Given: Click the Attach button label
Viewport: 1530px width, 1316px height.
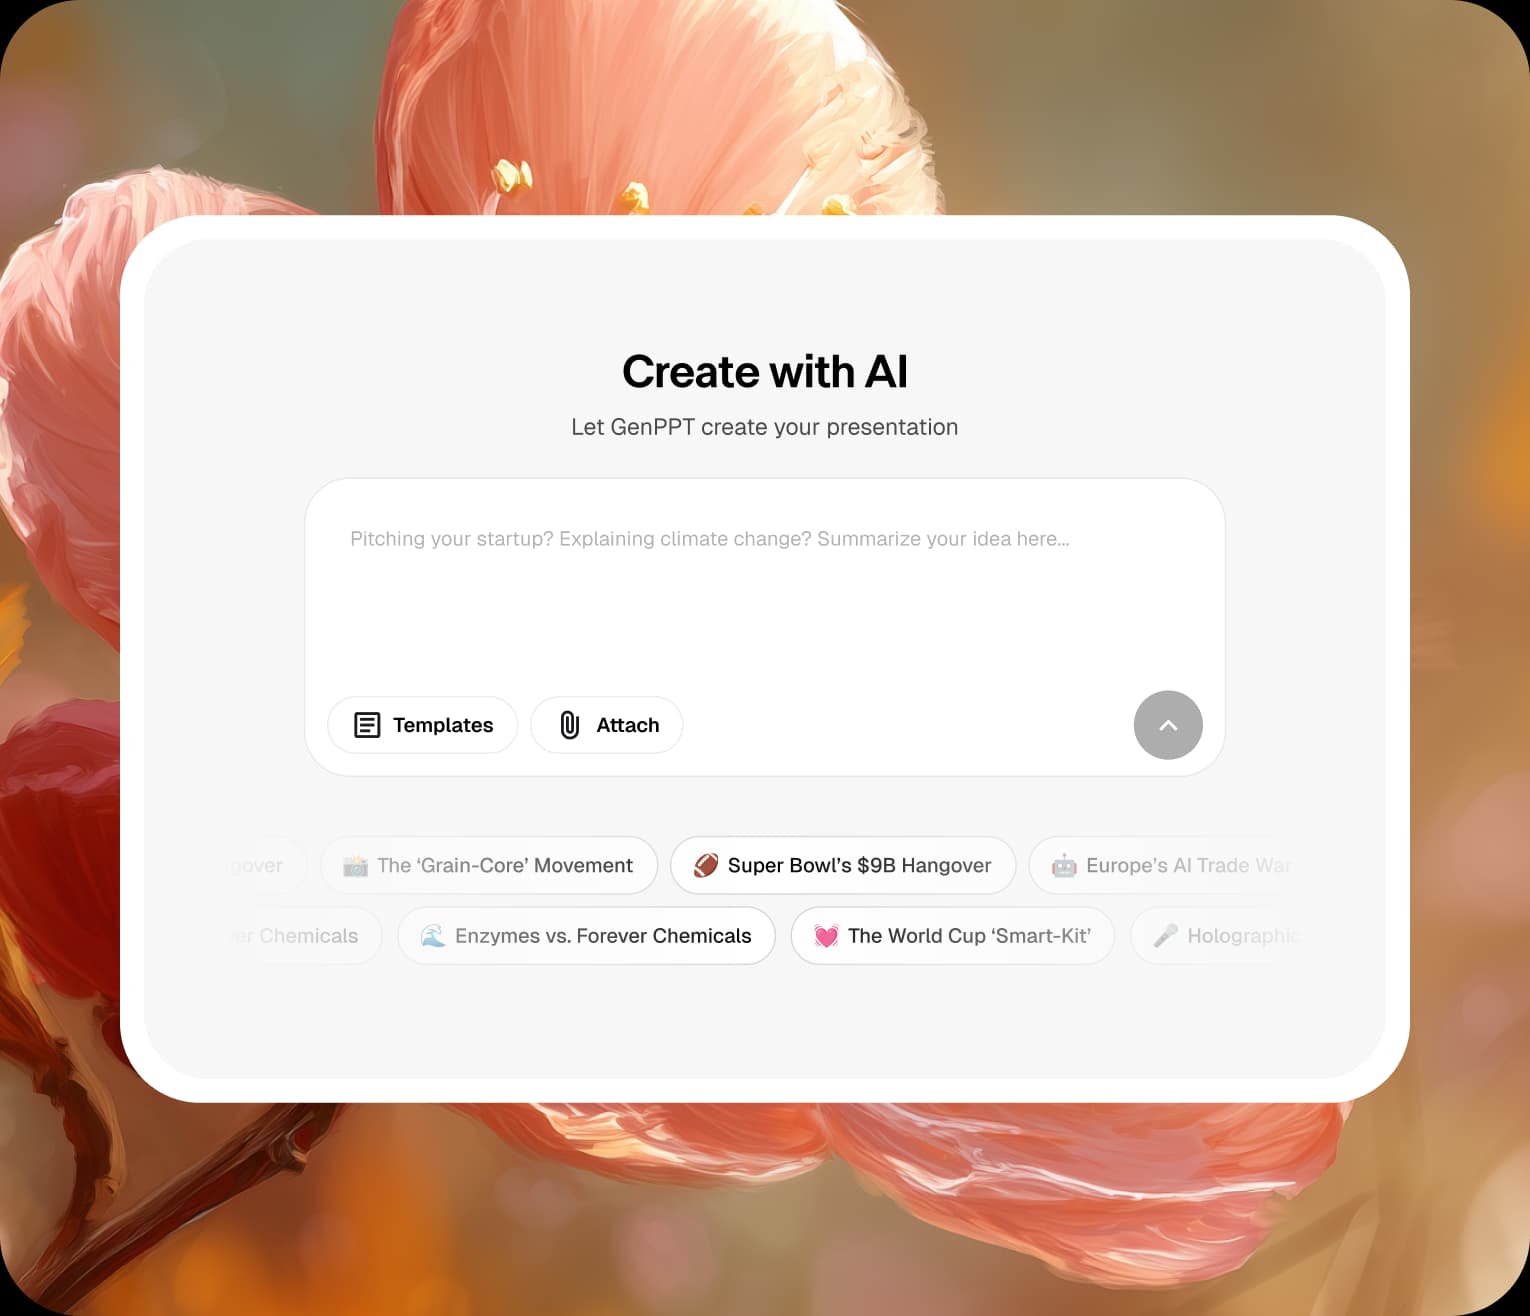Looking at the screenshot, I should [x=628, y=725].
